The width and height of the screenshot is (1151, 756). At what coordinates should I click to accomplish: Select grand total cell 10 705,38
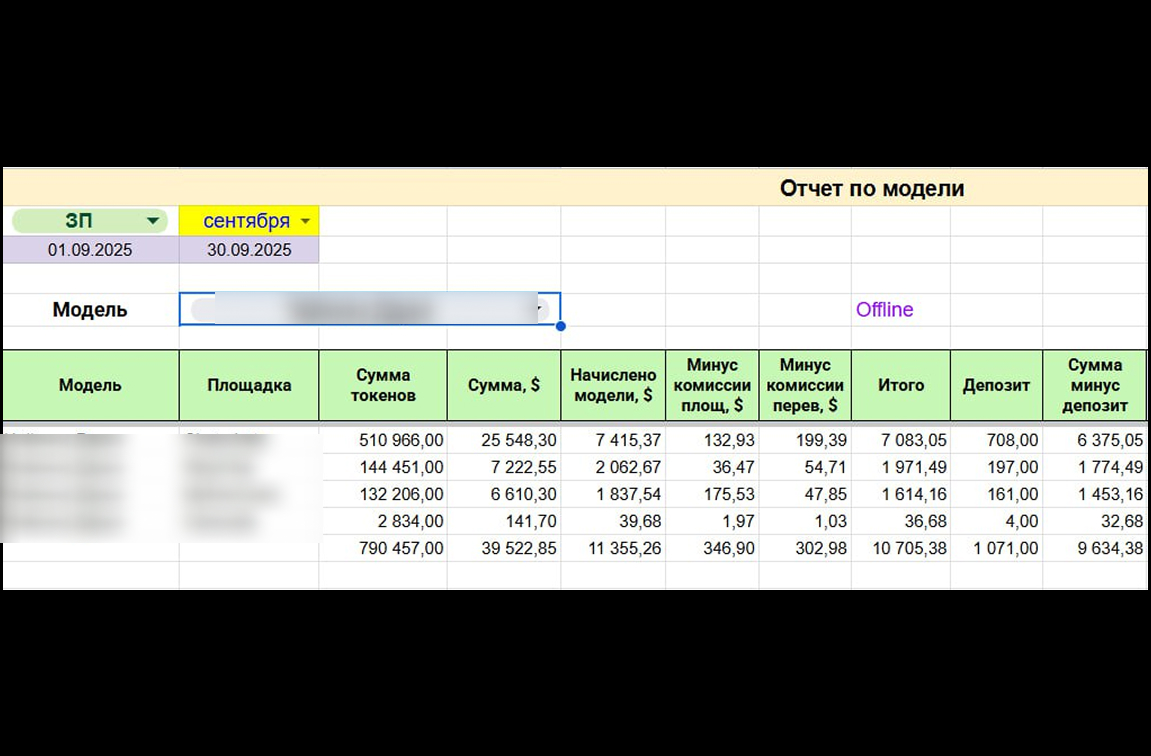tap(901, 549)
